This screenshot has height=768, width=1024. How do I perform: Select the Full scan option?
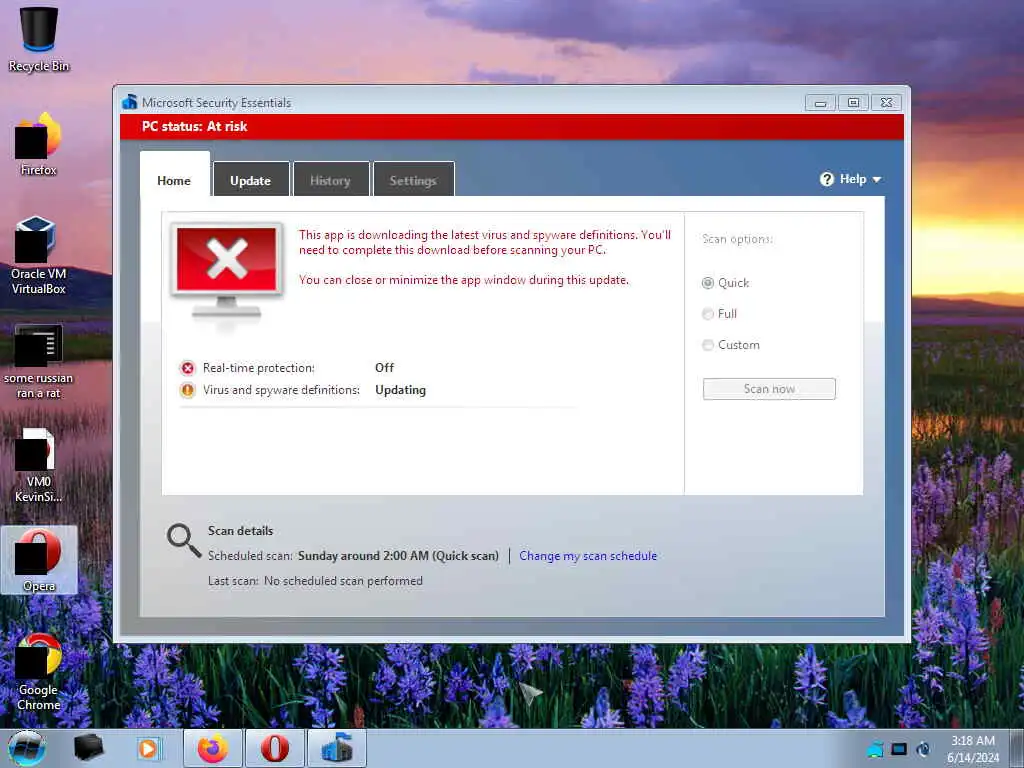[x=707, y=314]
